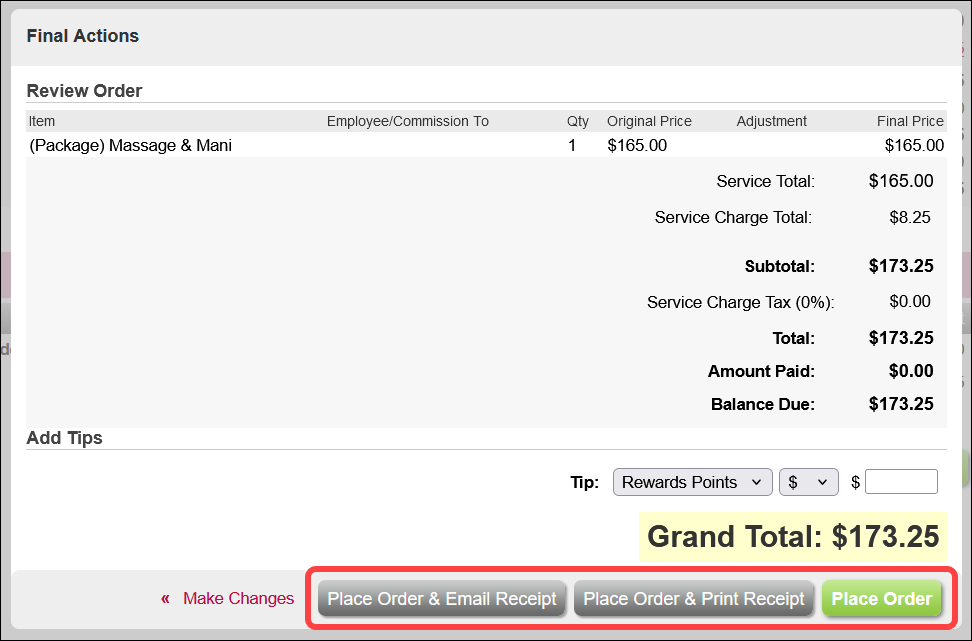Open the $ tip type dropdown
The image size is (972, 641).
808,482
